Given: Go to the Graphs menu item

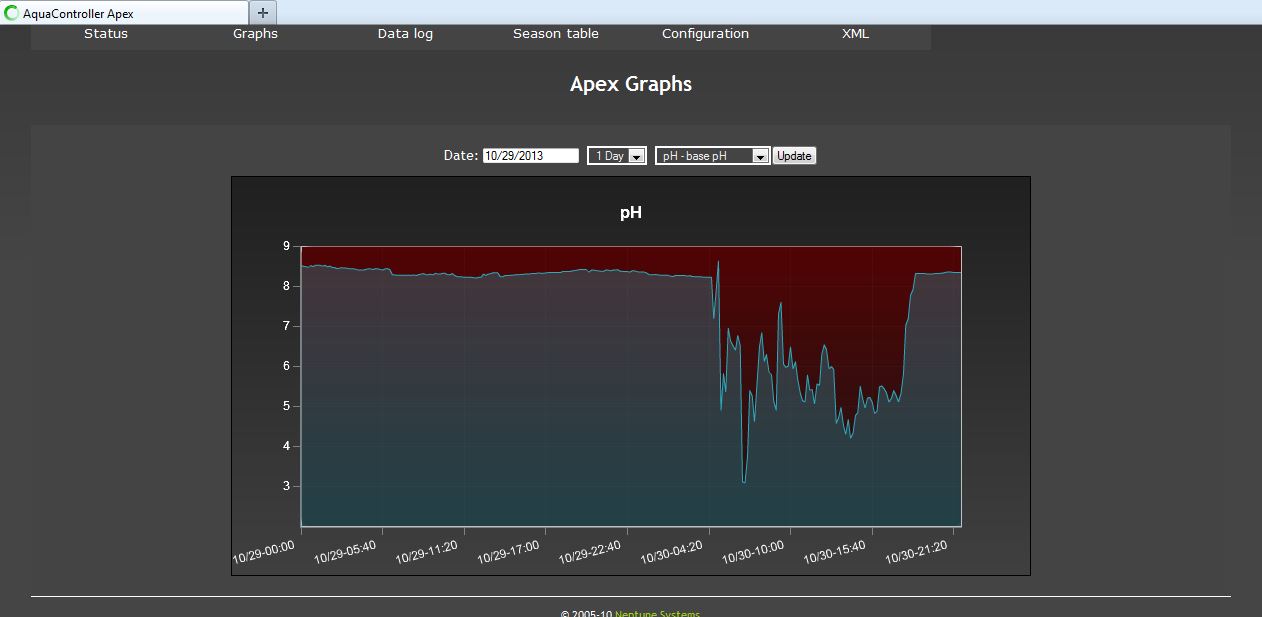Looking at the screenshot, I should pyautogui.click(x=255, y=34).
